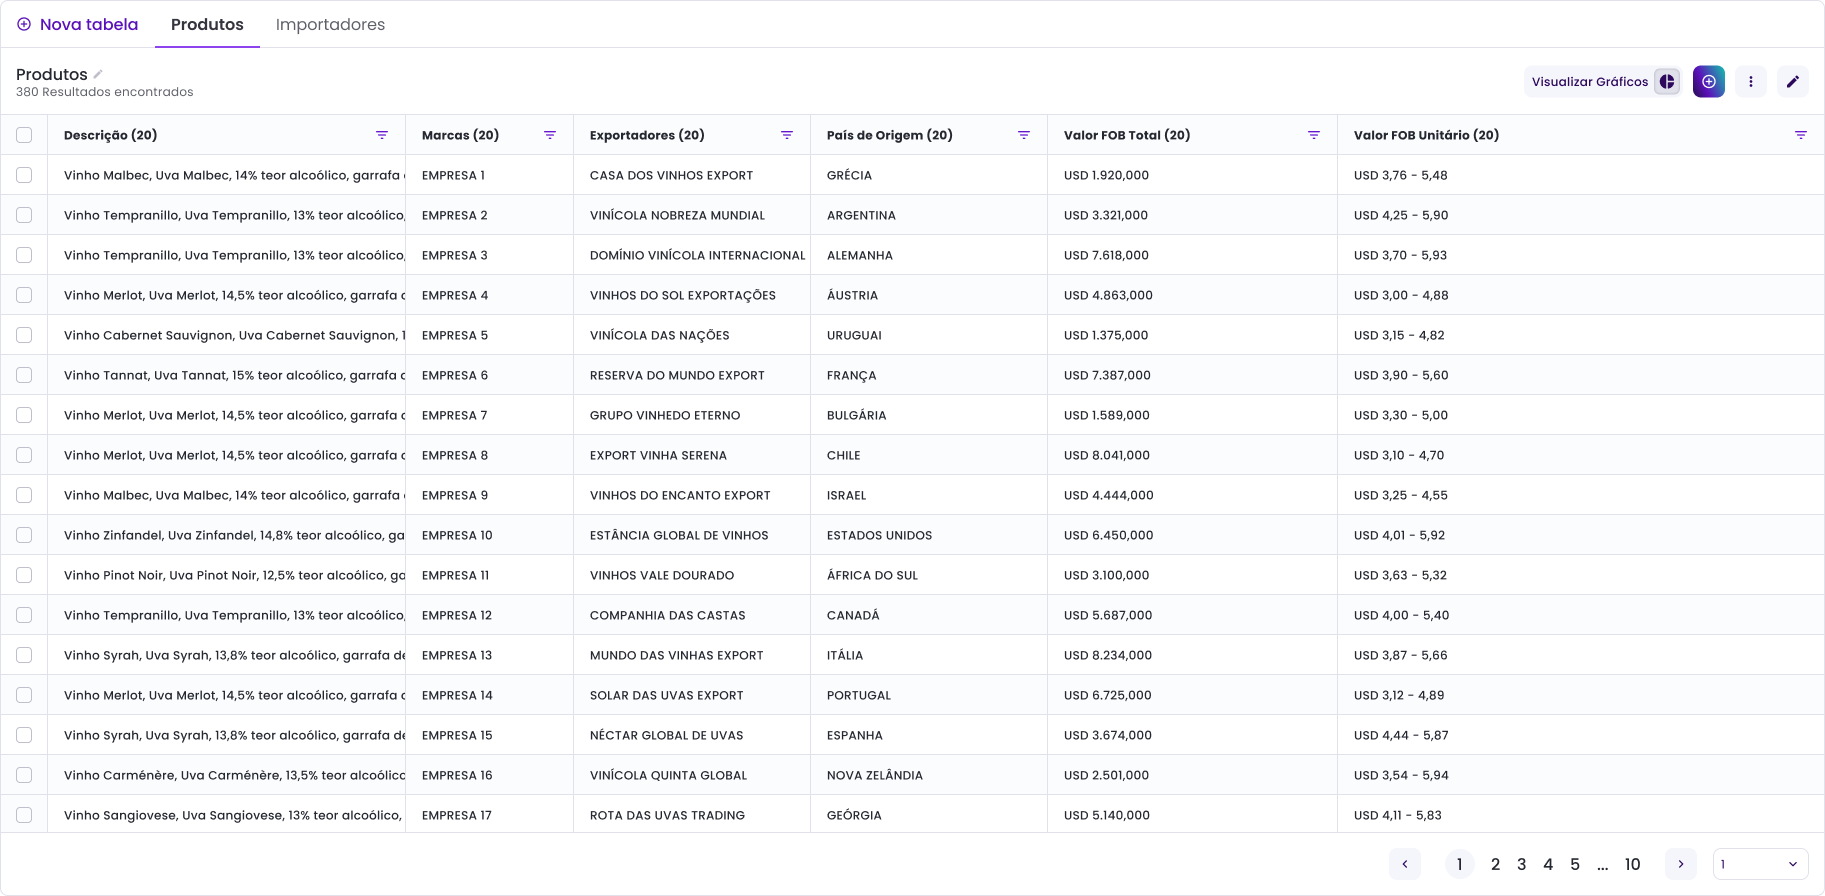Image resolution: width=1825 pixels, height=896 pixels.
Task: Switch to the Importadores tab
Action: click(330, 24)
